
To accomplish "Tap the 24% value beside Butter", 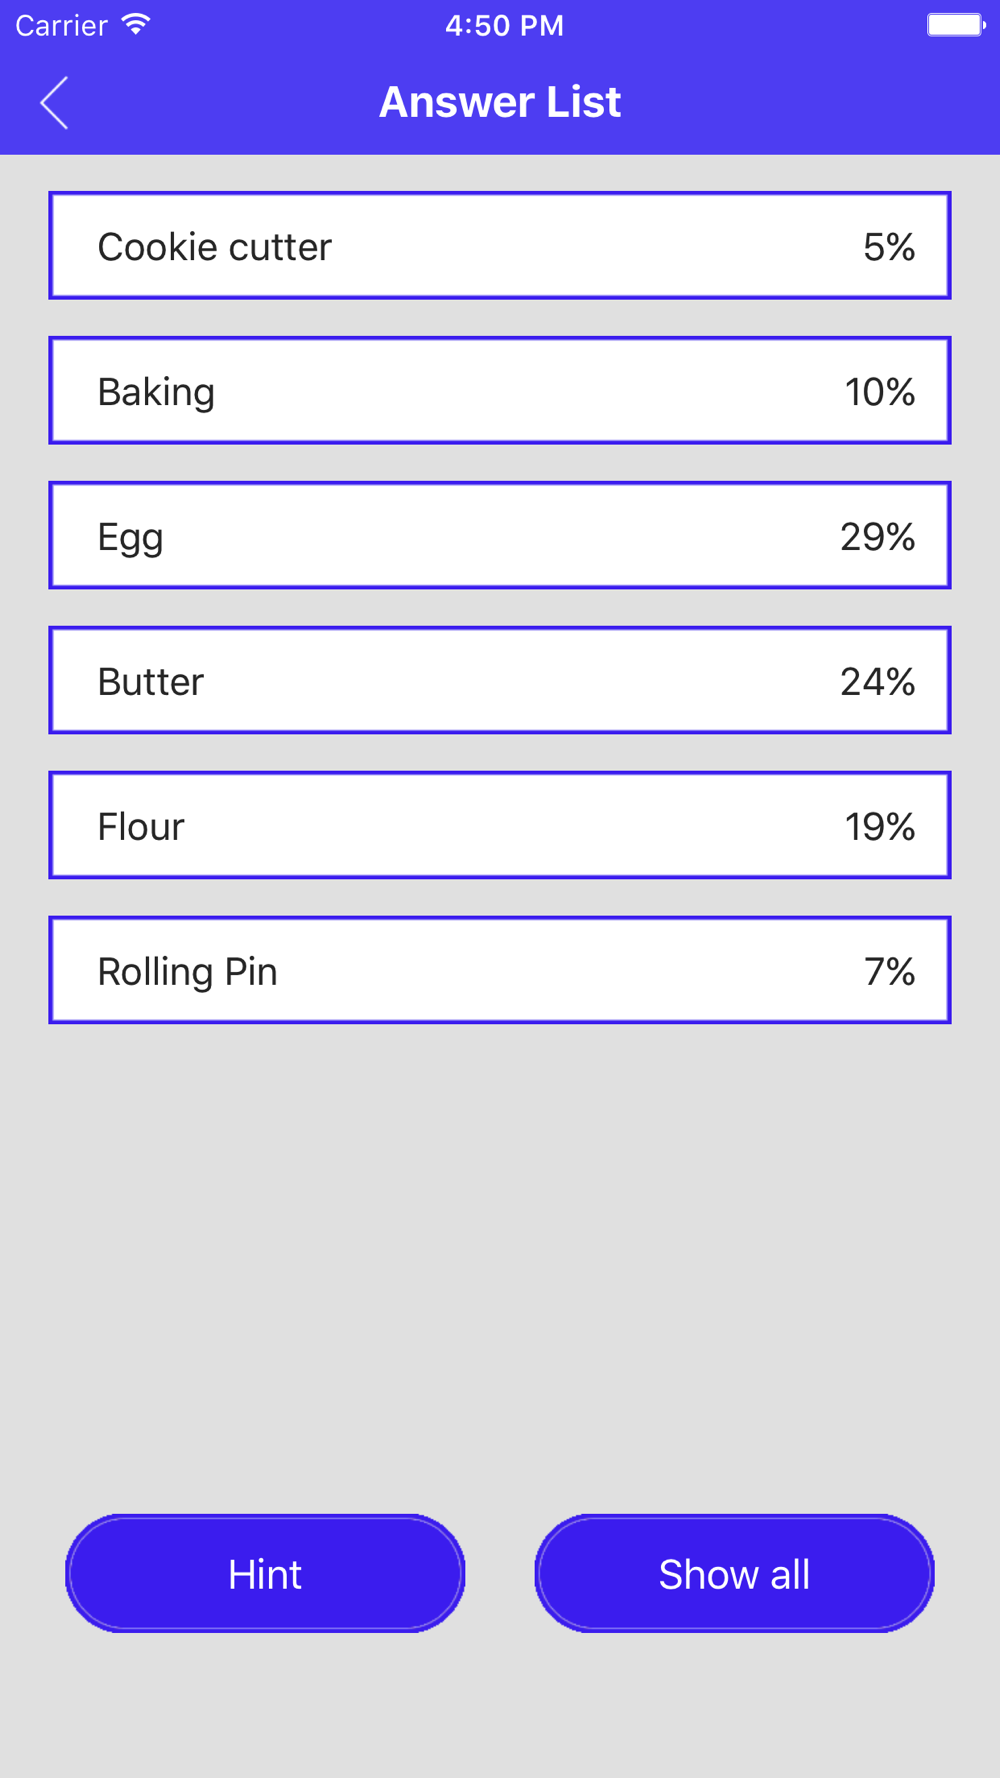I will pyautogui.click(x=877, y=682).
